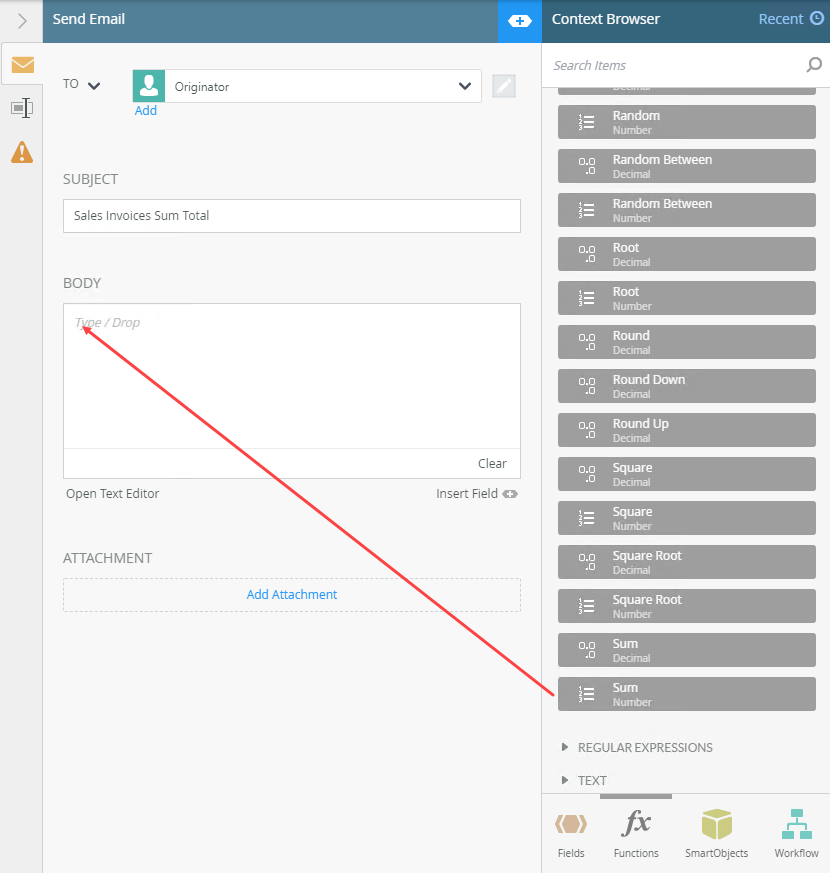Click the Square Number list icon

(x=586, y=518)
